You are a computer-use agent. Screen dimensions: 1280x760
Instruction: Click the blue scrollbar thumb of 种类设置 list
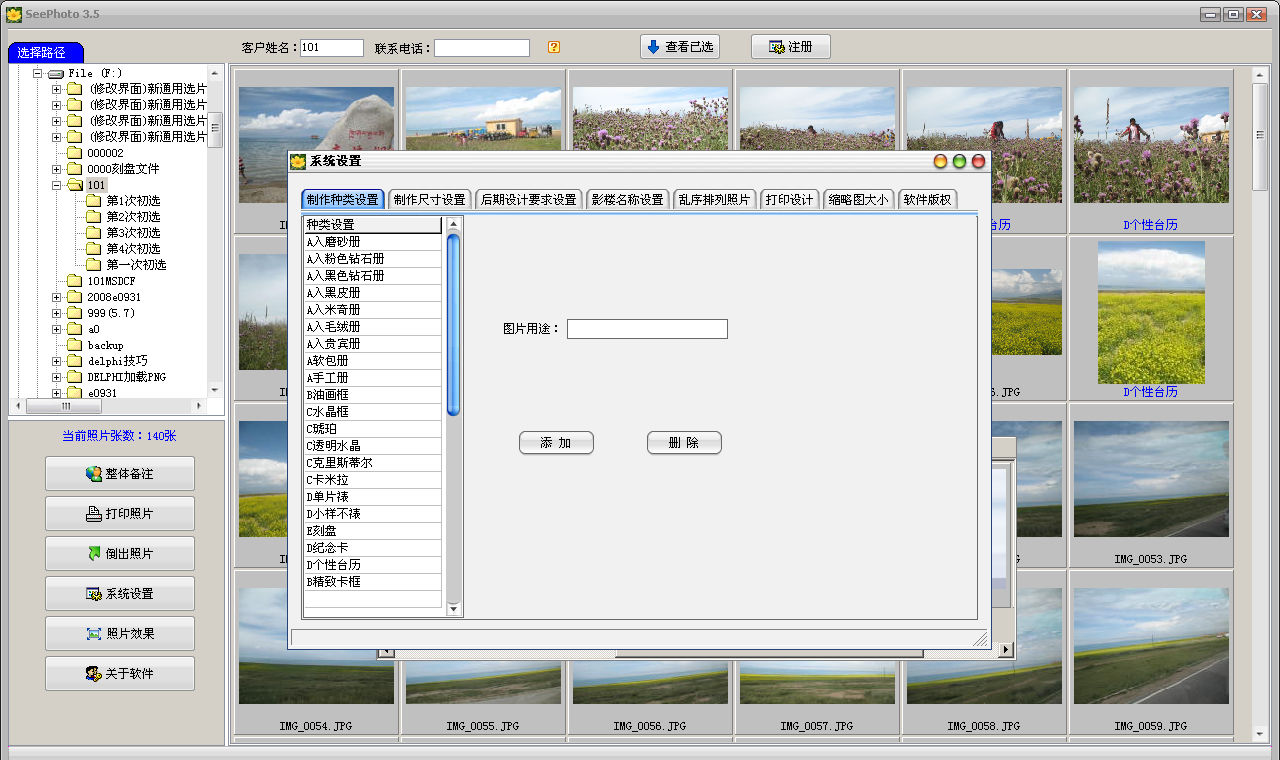(453, 323)
